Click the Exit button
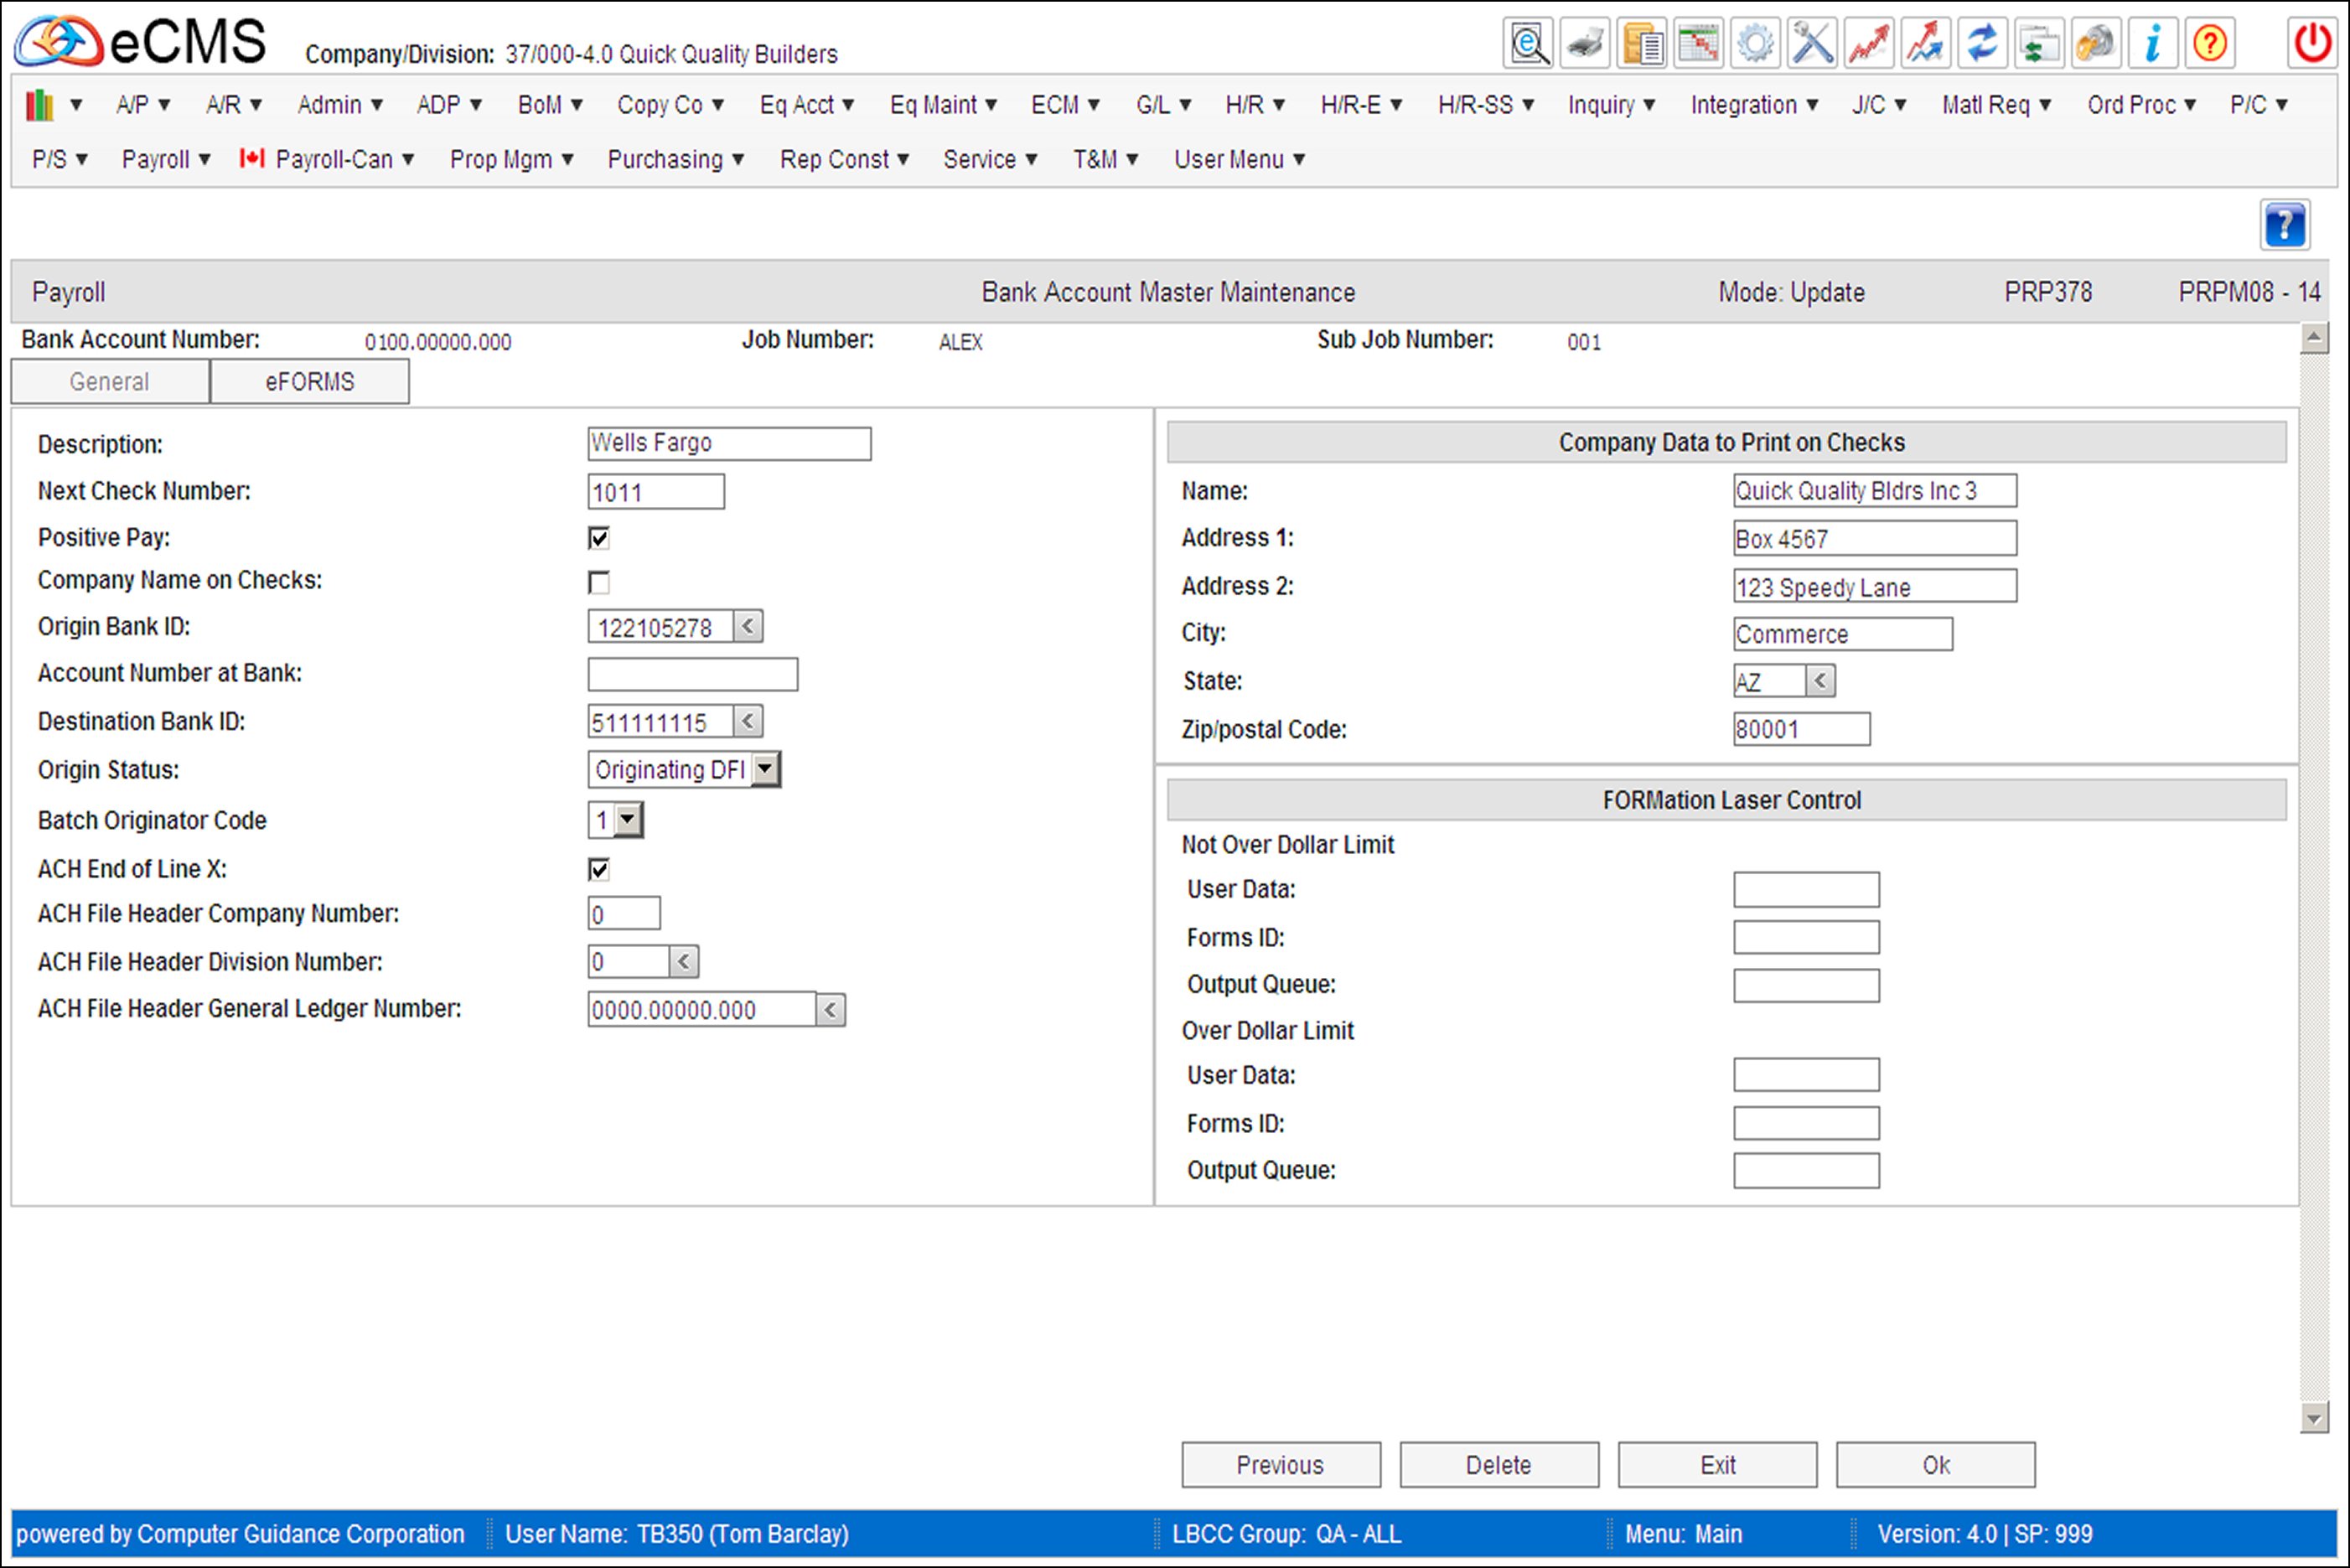This screenshot has height=1568, width=2350. pos(1718,1465)
